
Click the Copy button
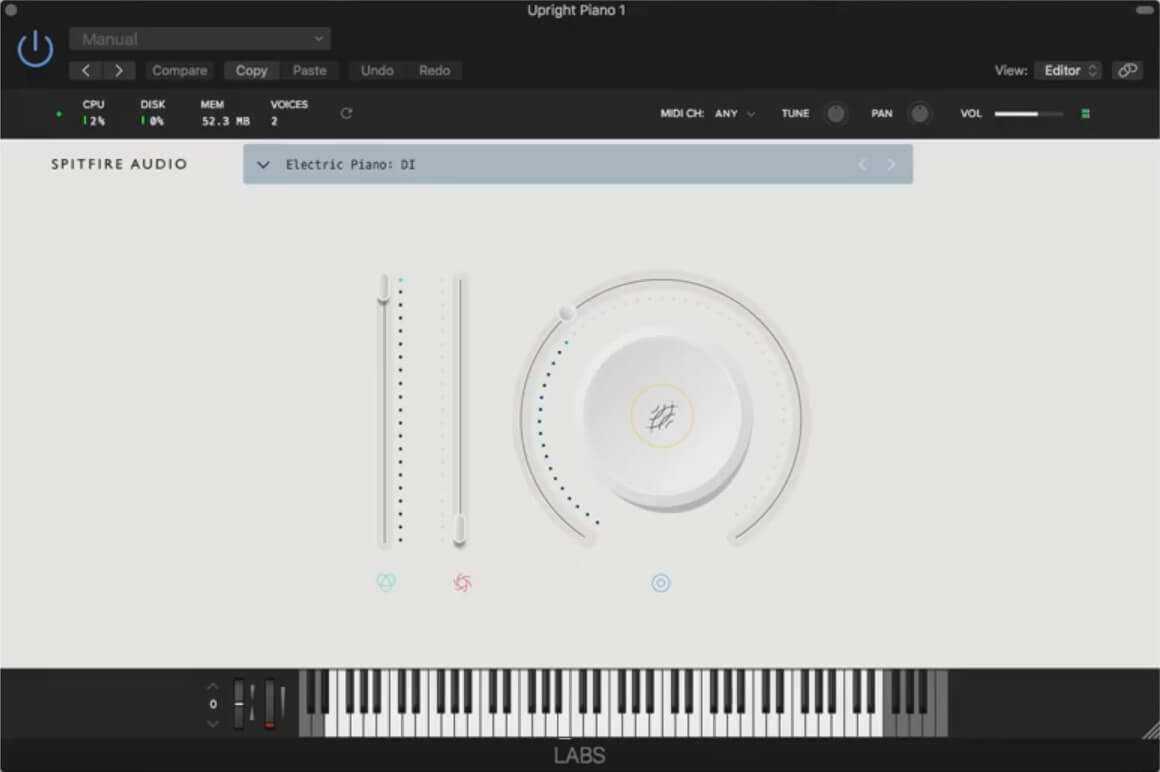(x=251, y=70)
